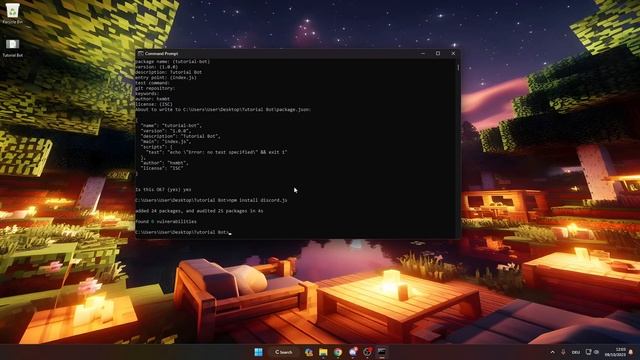Open the Windows Start menu
The width and height of the screenshot is (640, 360).
(x=258, y=352)
